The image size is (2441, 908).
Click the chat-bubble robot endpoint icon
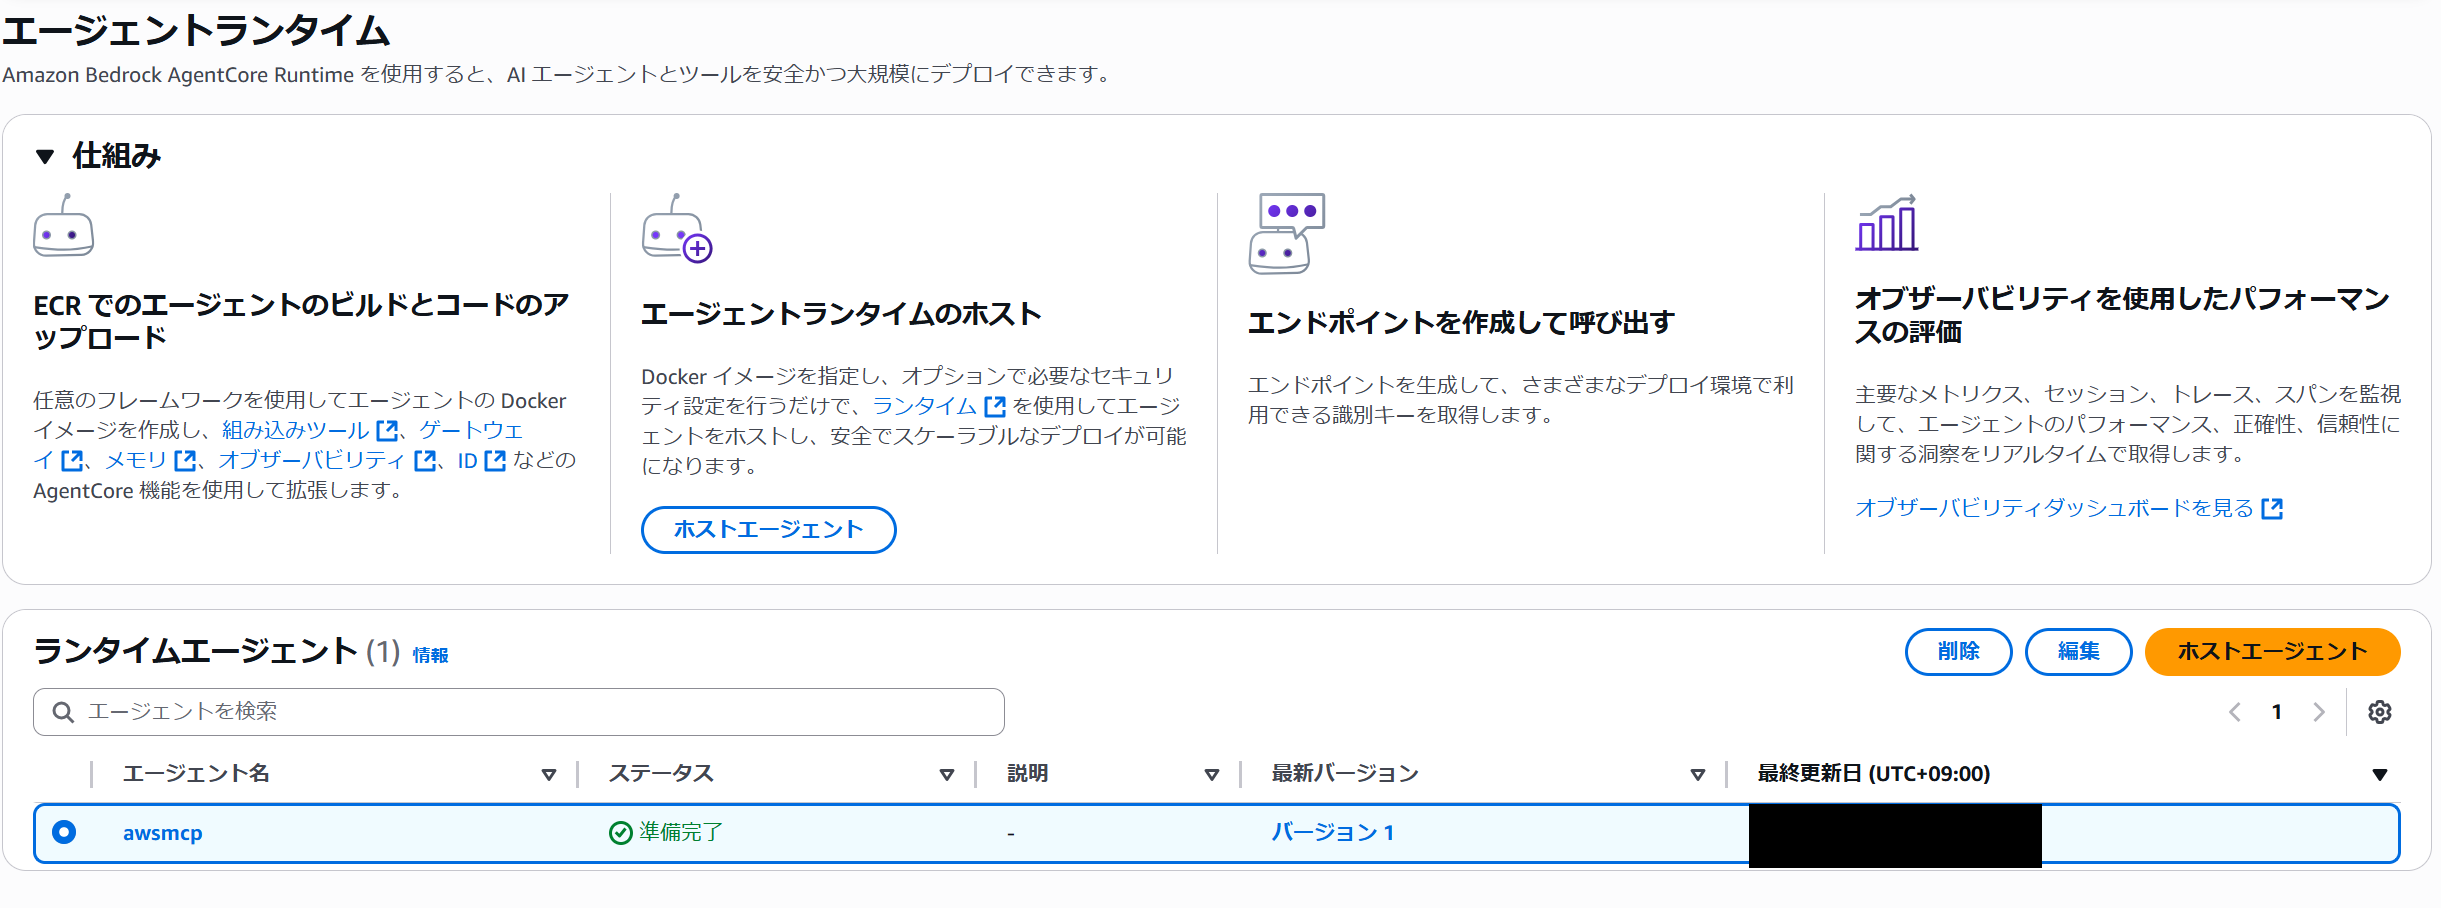(x=1286, y=233)
